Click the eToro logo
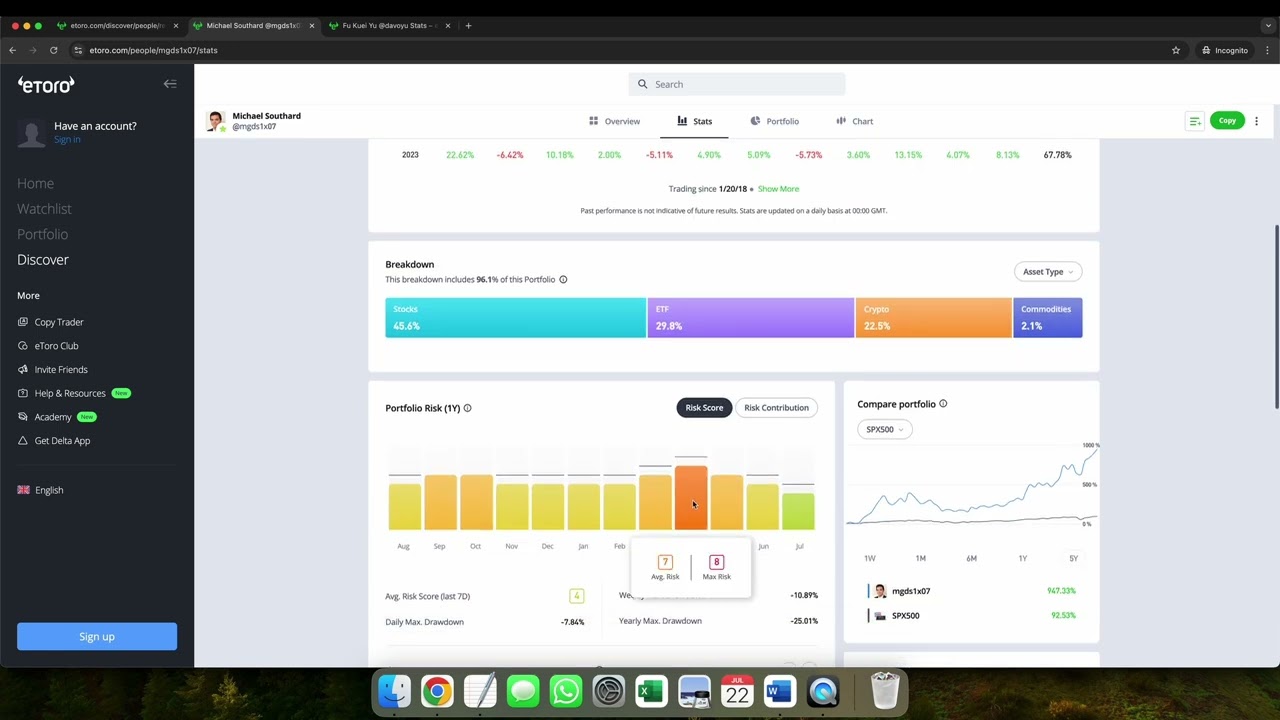The image size is (1280, 720). click(x=46, y=85)
